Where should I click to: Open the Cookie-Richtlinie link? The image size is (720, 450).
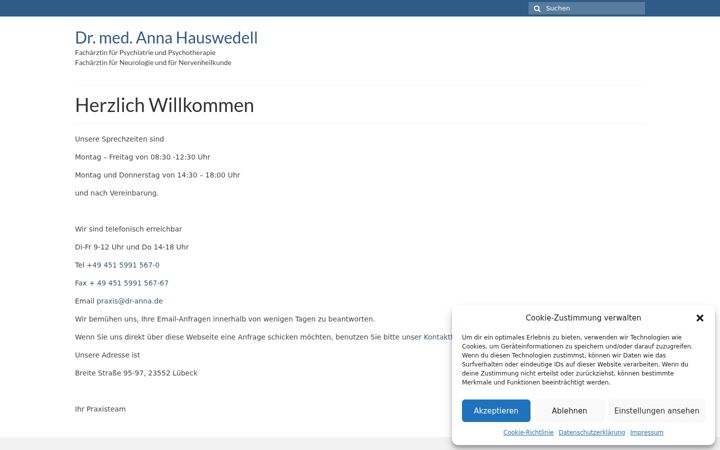coord(528,433)
